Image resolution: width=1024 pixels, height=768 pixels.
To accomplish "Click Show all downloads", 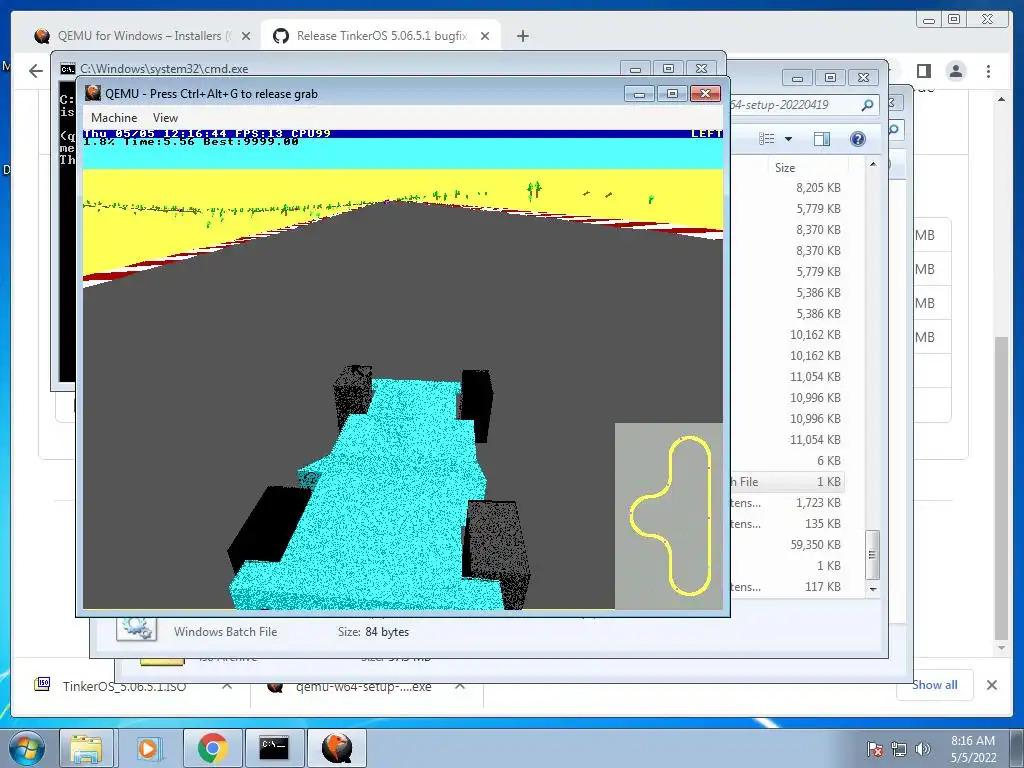I will (x=935, y=685).
